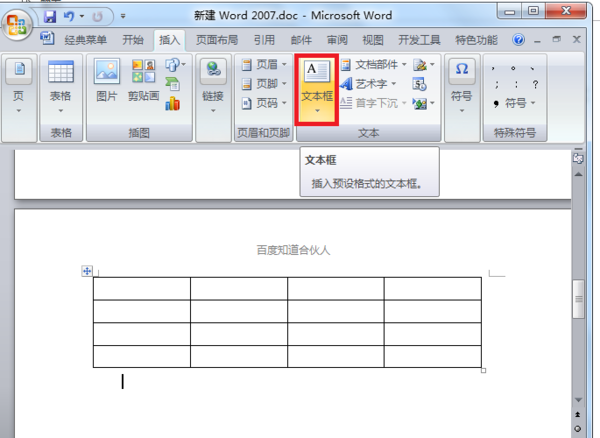Restore the document window in tab row
600x438 pixels.
click(x=557, y=39)
